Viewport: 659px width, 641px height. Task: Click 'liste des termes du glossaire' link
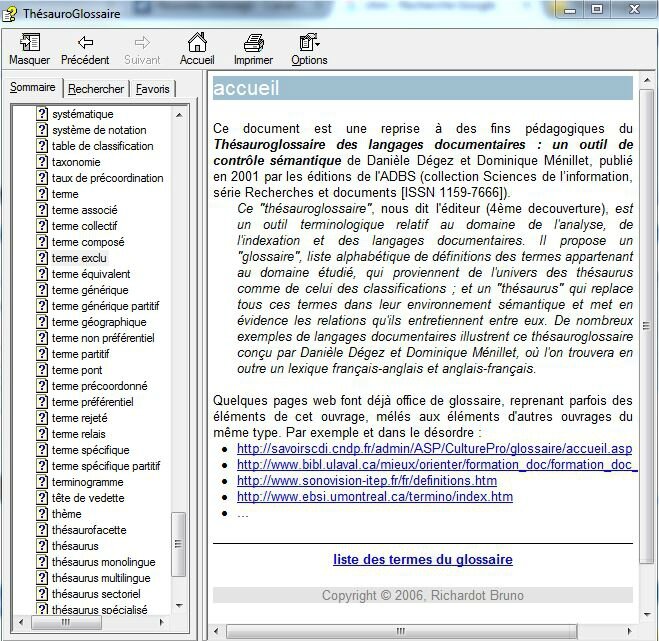tap(423, 559)
